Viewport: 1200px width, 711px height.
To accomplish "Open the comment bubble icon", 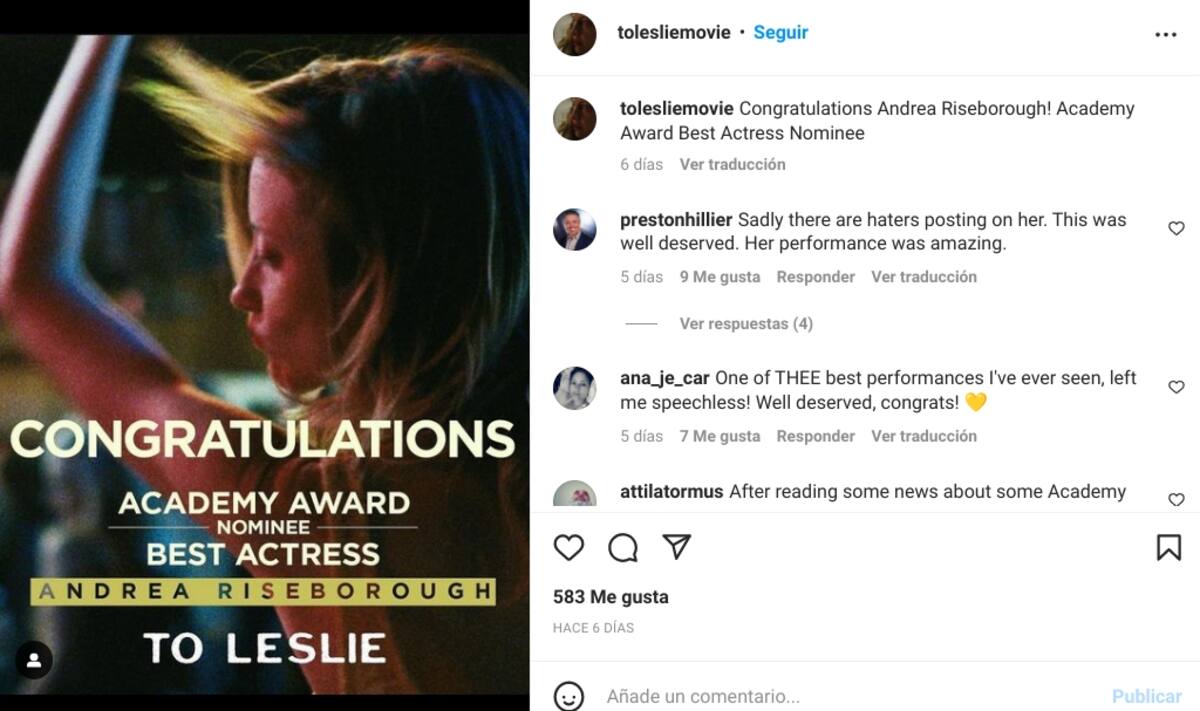I will 623,547.
